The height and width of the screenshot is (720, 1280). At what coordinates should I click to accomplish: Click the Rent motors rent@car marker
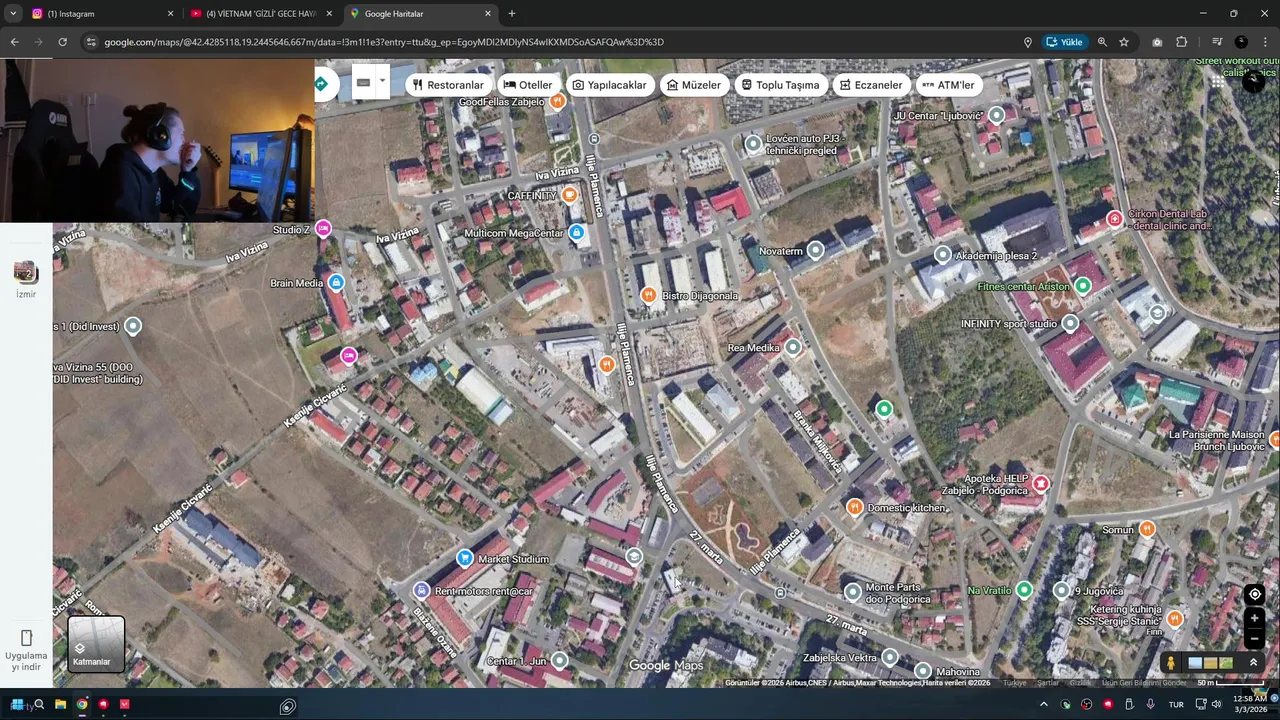click(421, 591)
